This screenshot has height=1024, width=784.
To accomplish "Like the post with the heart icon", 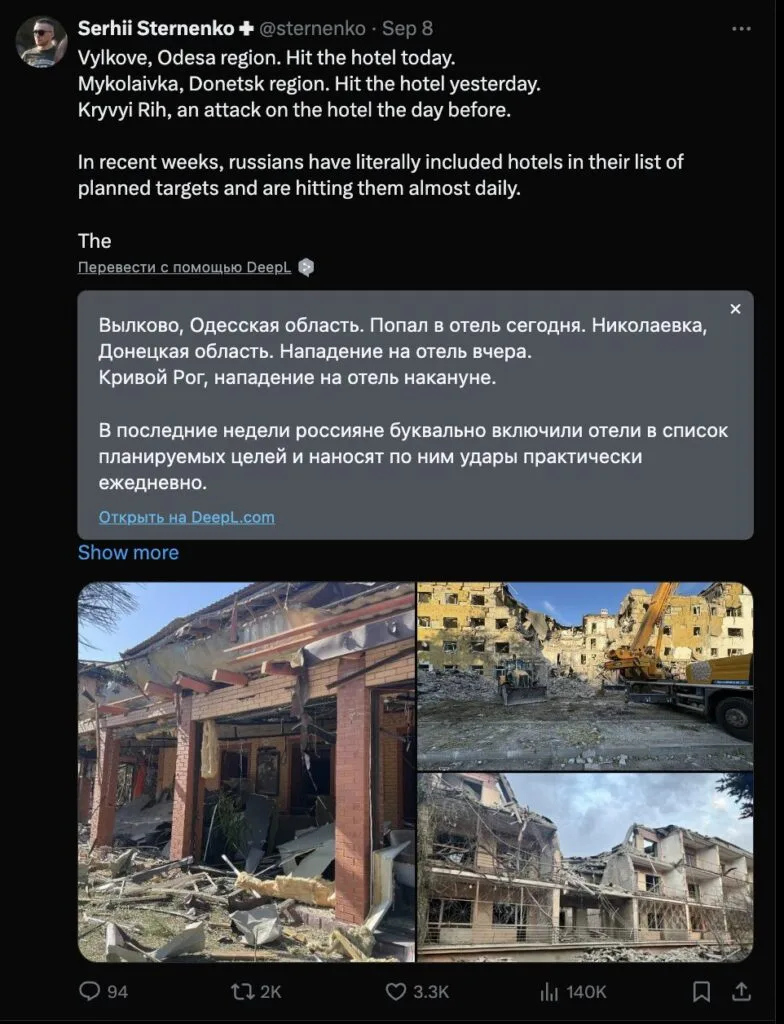I will 395,991.
